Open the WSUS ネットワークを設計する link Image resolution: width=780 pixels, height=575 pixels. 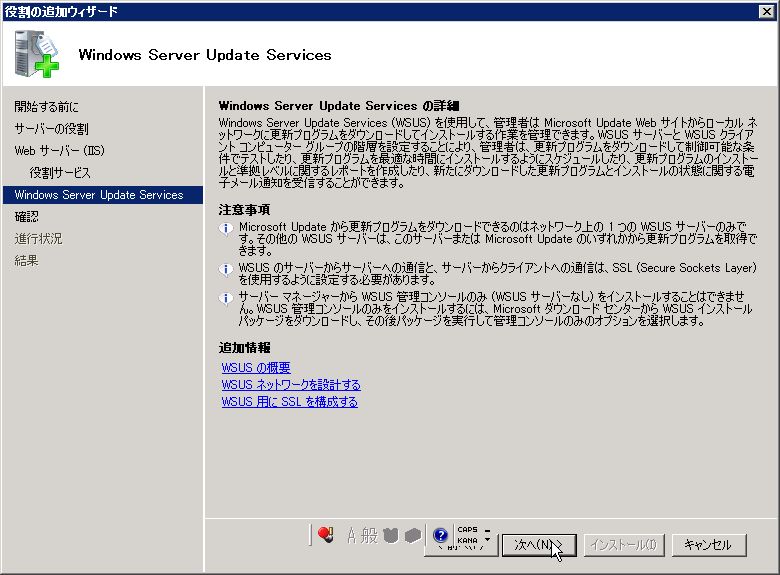[x=291, y=384]
